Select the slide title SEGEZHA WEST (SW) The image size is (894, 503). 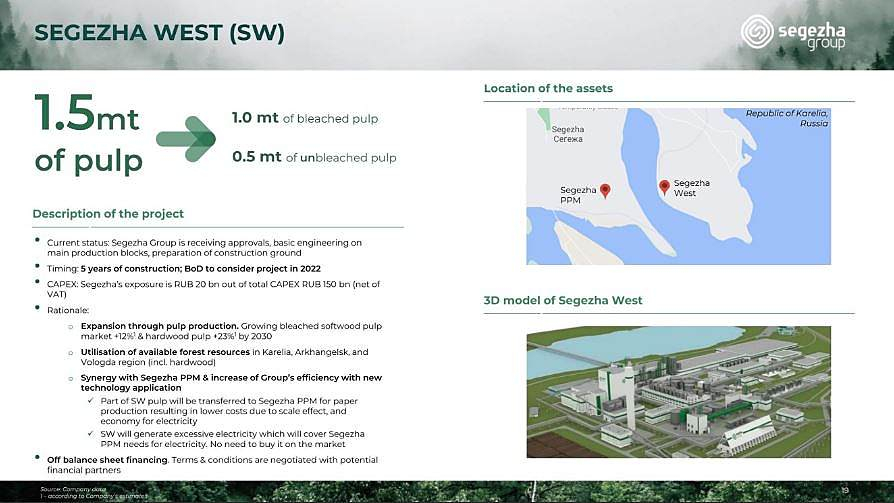coord(159,33)
